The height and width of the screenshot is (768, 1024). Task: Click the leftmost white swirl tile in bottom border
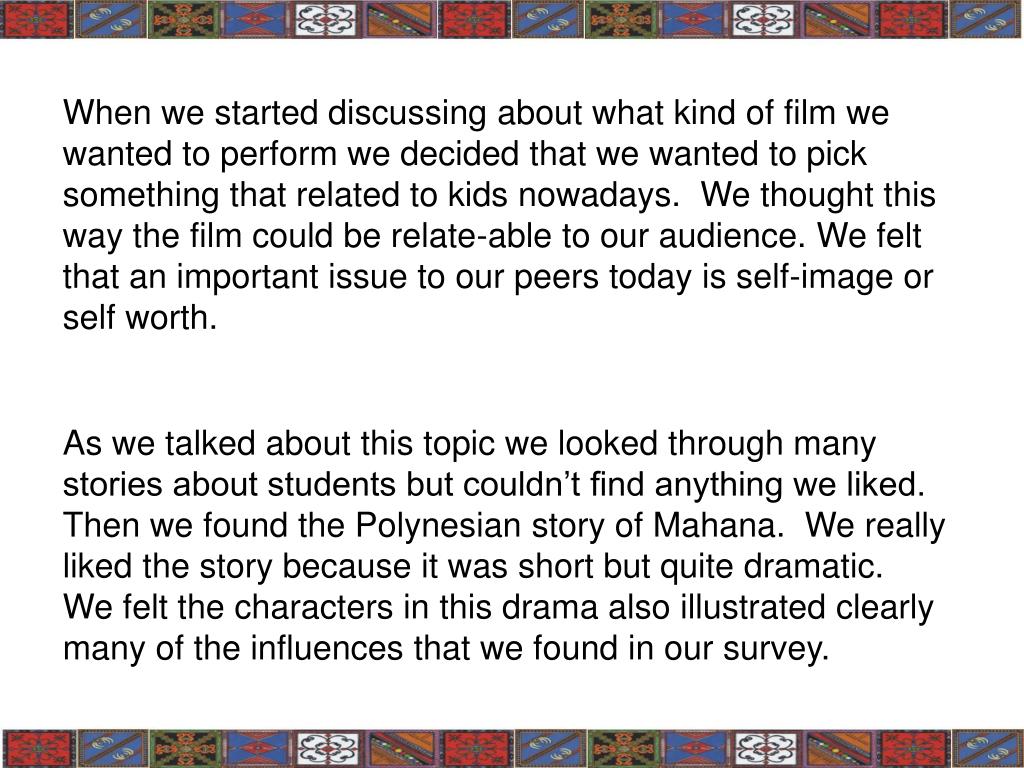(x=327, y=749)
